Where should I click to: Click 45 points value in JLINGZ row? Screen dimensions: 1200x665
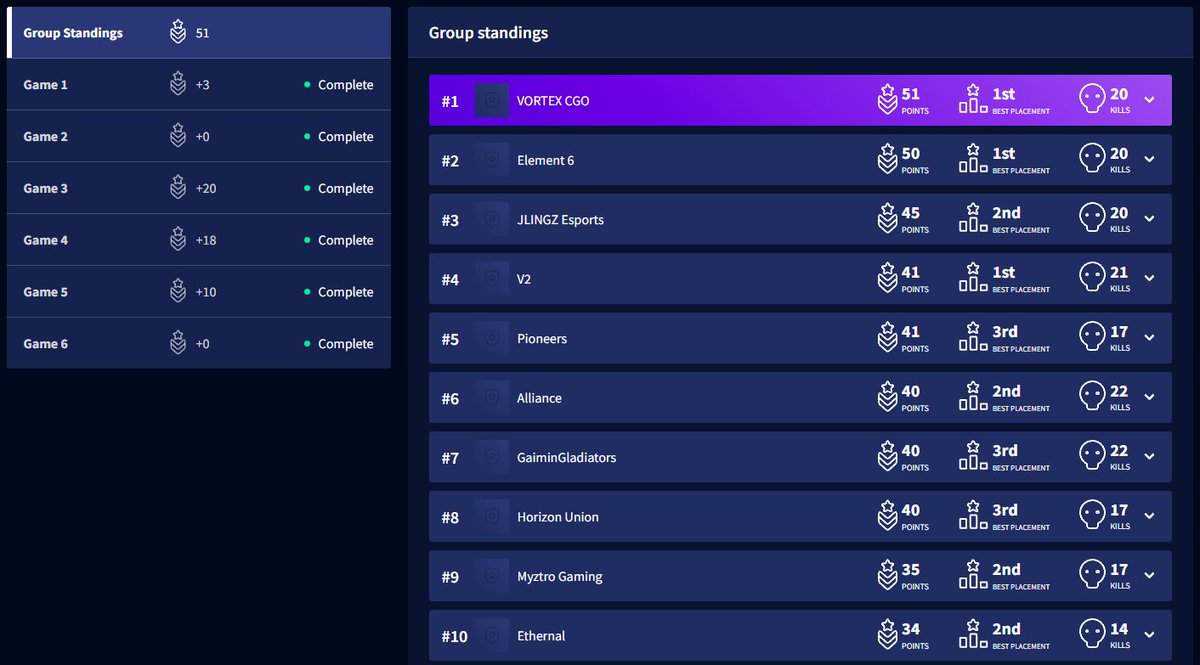coord(911,213)
